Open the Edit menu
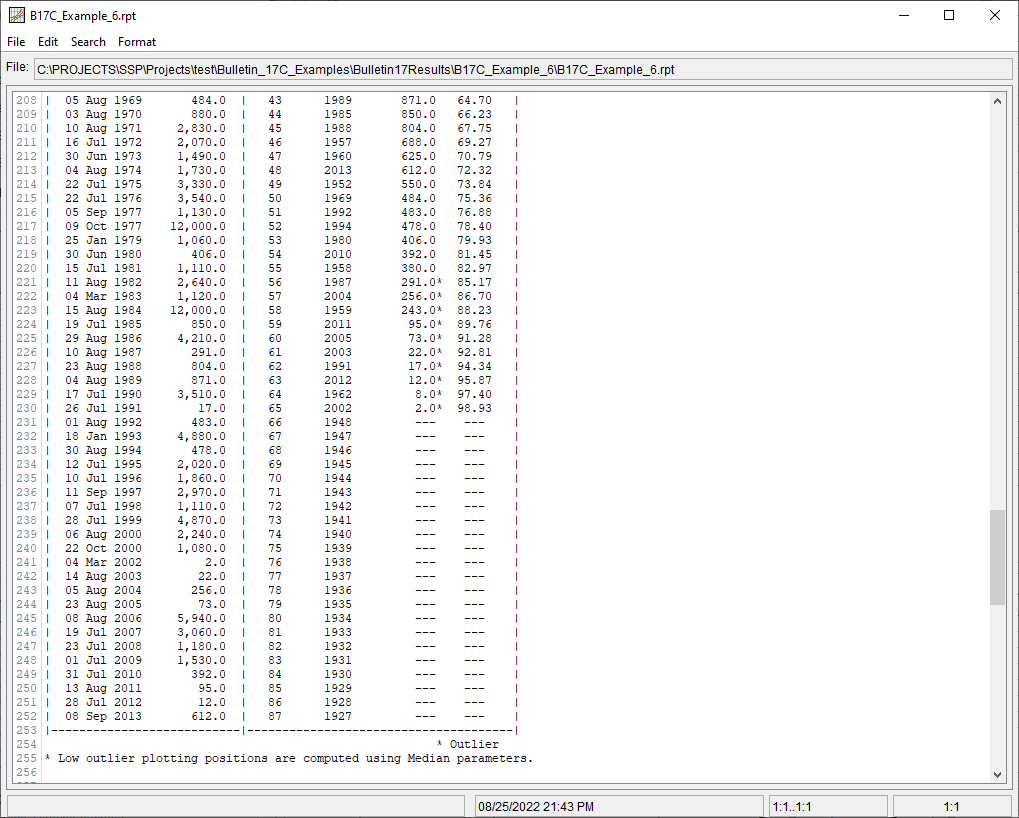Image resolution: width=1019 pixels, height=818 pixels. 47,42
